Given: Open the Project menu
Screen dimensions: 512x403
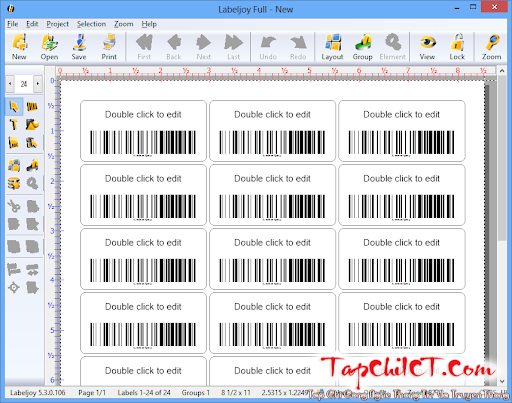Looking at the screenshot, I should [57, 24].
